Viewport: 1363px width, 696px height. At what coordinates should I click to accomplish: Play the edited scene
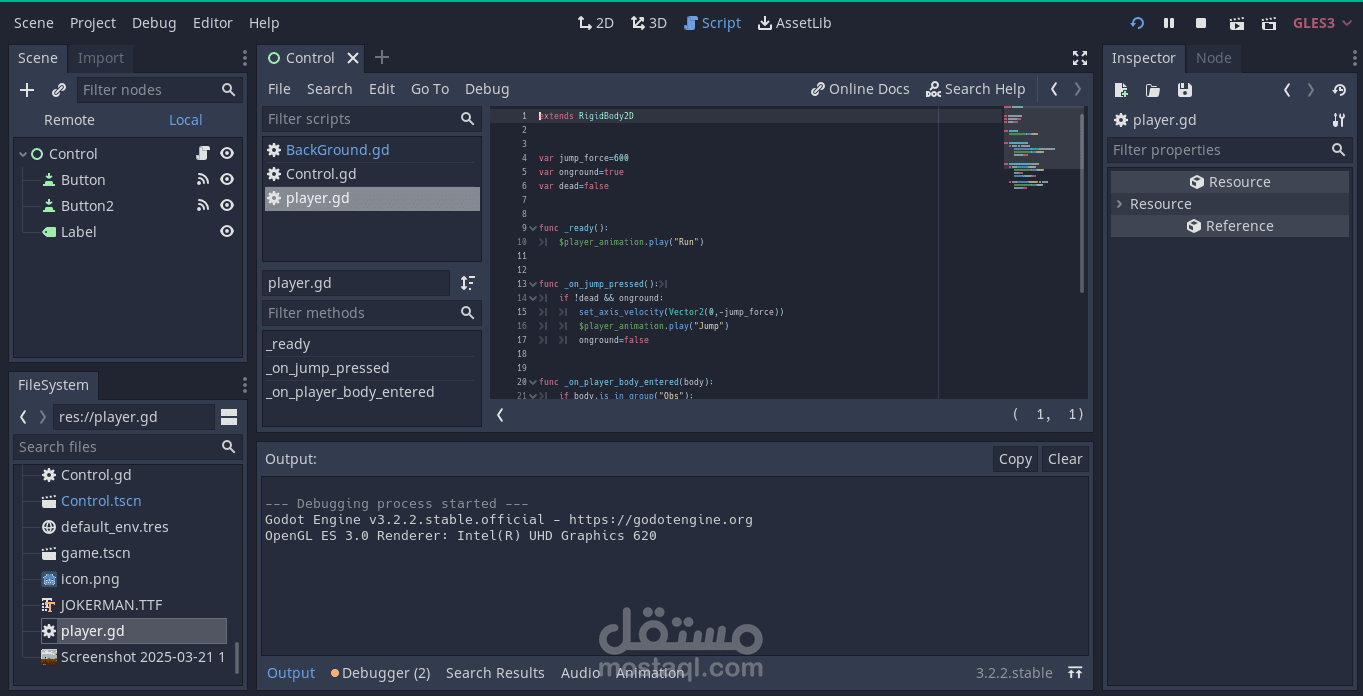pos(1237,23)
